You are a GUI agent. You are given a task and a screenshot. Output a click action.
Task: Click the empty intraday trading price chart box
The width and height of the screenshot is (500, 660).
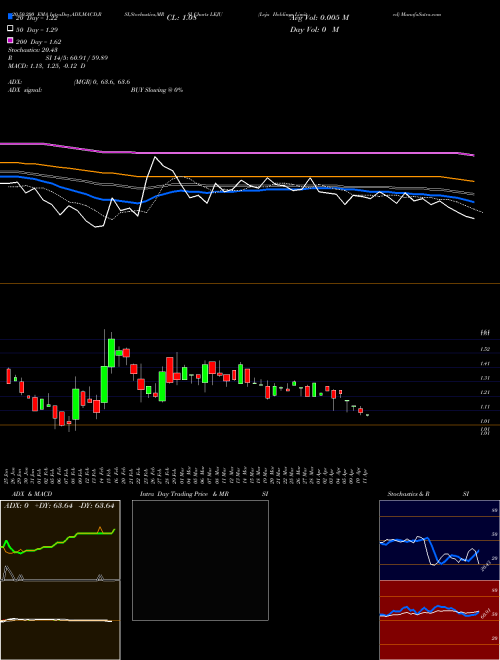(x=200, y=560)
